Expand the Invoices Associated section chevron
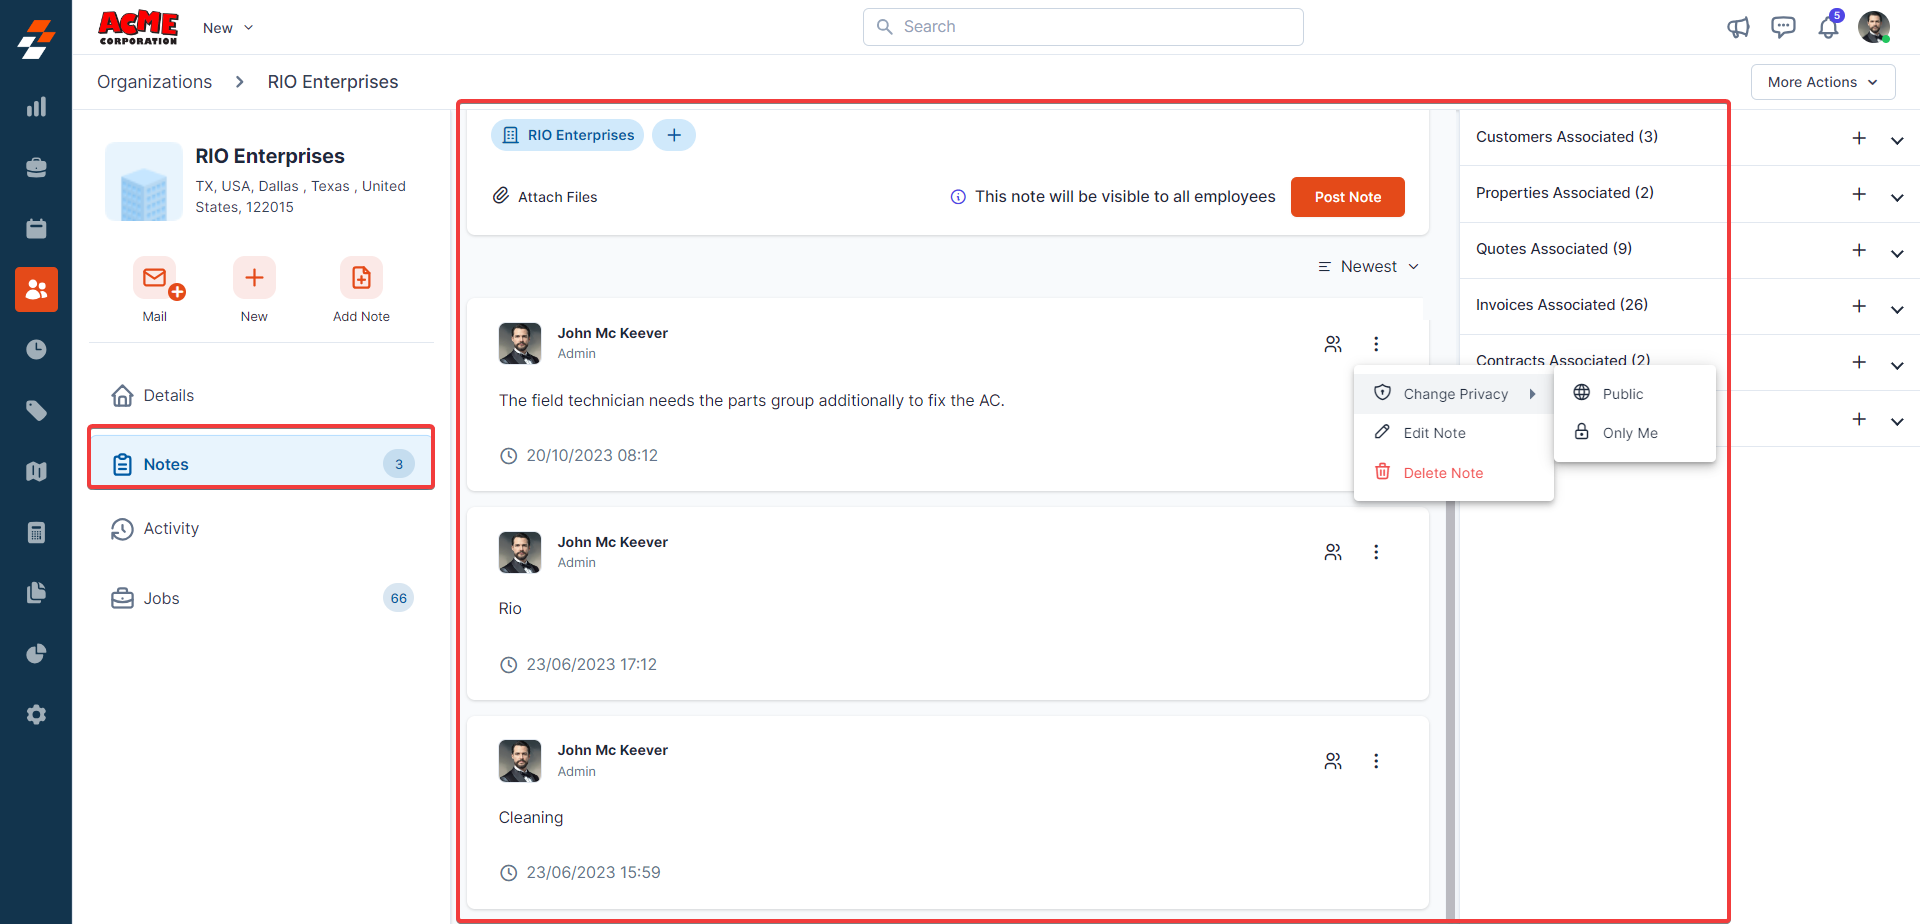This screenshot has width=1920, height=924. 1897,309
